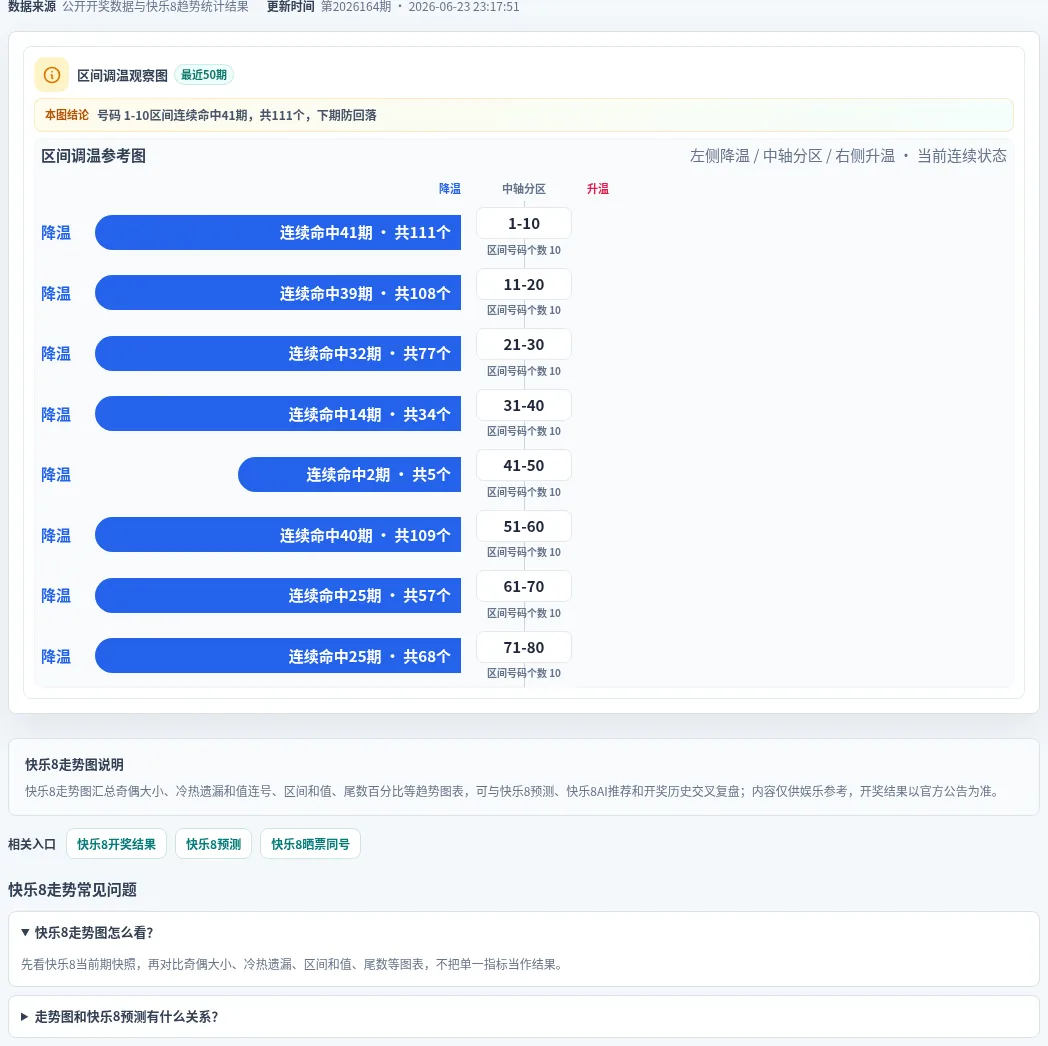
Task: Click the 区间调温参考图 heading
Action: tap(94, 156)
